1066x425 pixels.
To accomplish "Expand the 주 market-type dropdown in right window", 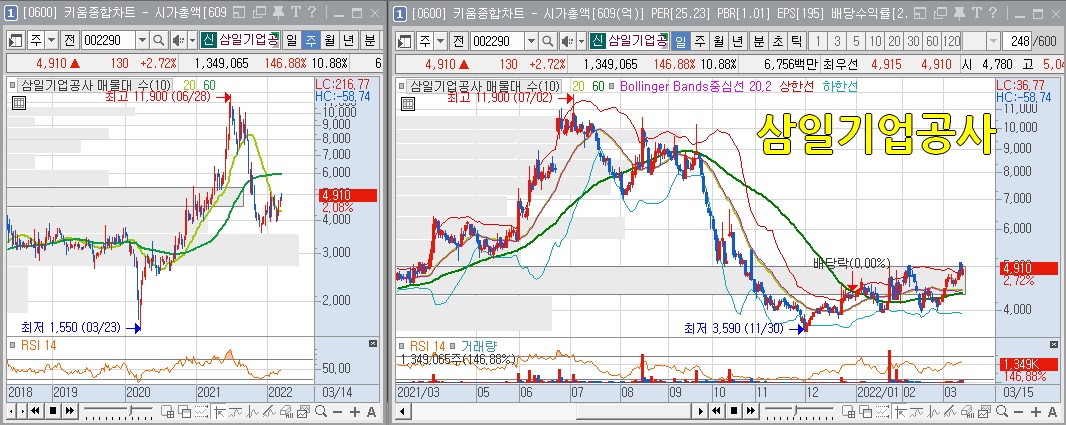I will click(442, 41).
